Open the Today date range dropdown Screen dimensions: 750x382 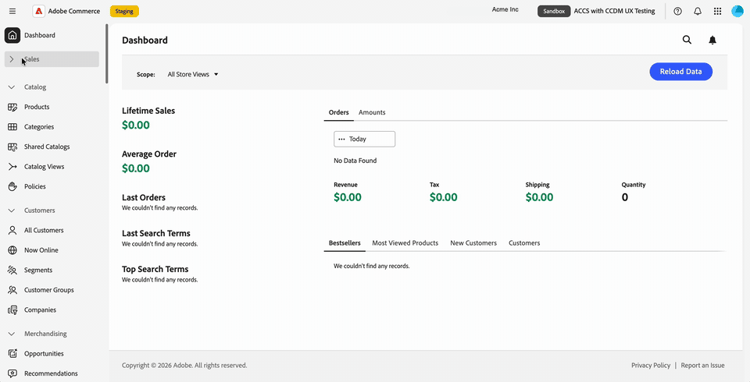(x=364, y=139)
